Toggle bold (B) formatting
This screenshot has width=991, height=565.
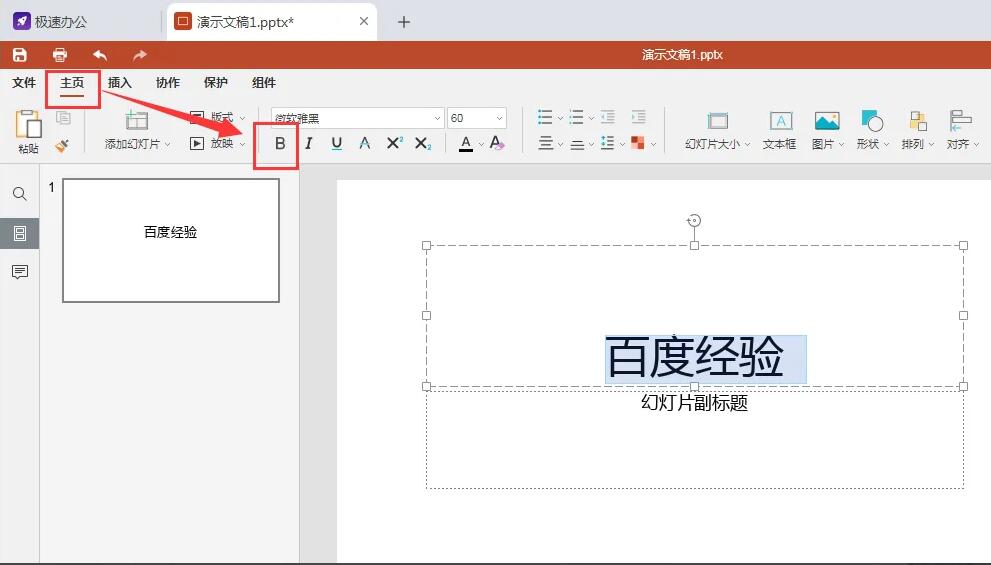[280, 143]
